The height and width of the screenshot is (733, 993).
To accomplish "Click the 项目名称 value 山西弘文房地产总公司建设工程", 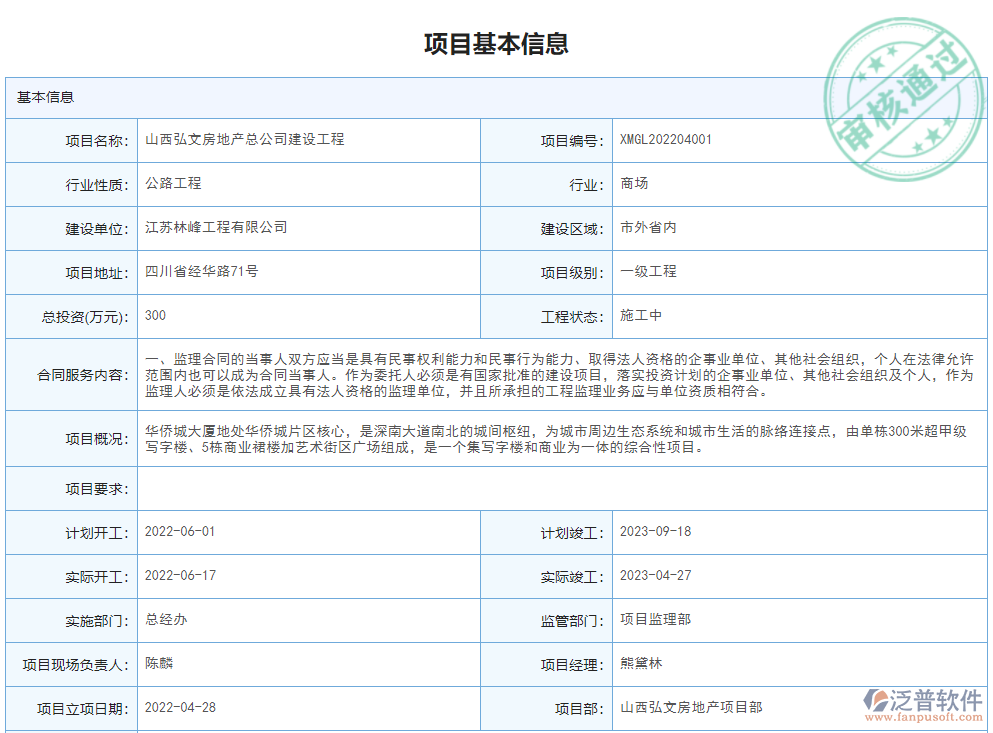I will pyautogui.click(x=246, y=140).
